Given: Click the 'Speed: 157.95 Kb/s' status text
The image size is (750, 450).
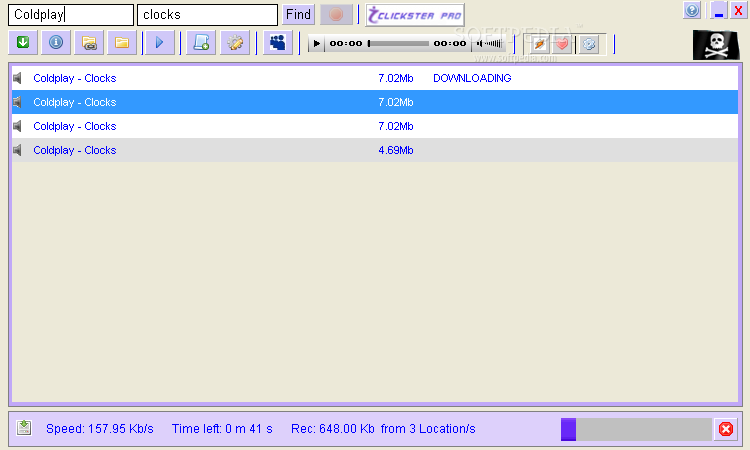Looking at the screenshot, I should tap(99, 428).
